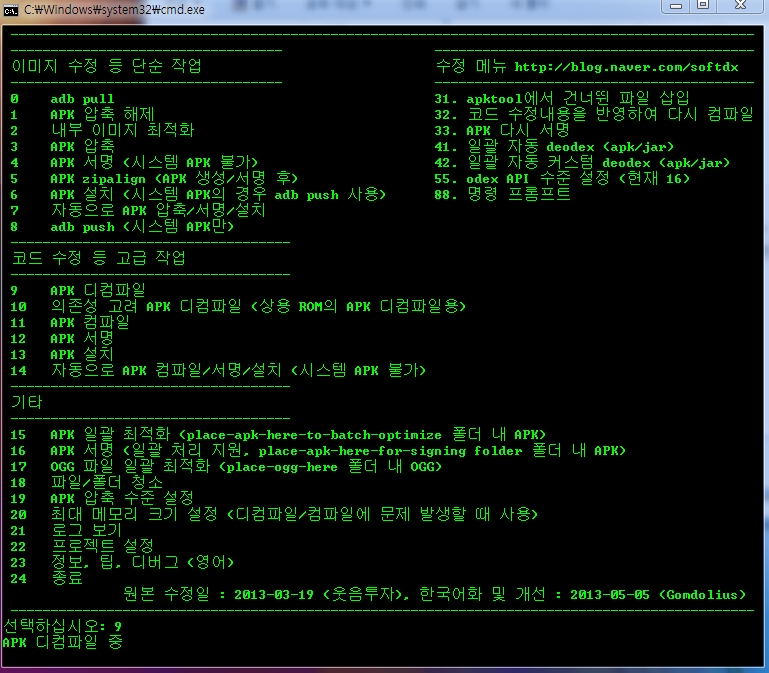Click option 11 APK 컴파일
The image size is (769, 673).
point(89,322)
